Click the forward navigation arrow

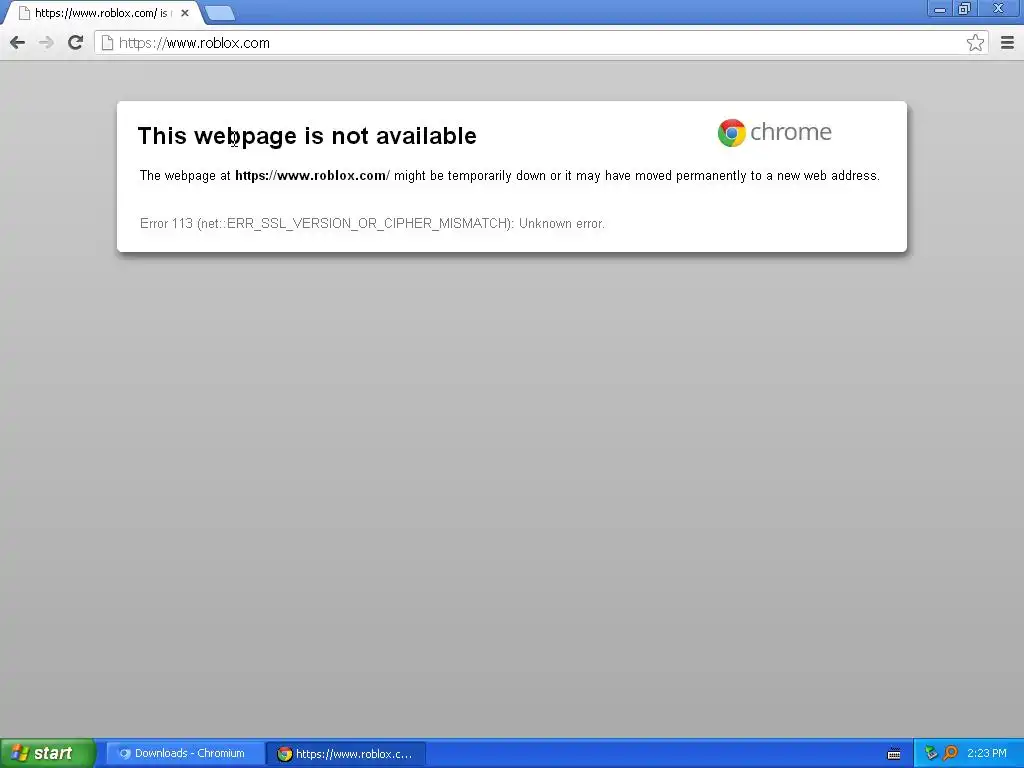click(46, 43)
